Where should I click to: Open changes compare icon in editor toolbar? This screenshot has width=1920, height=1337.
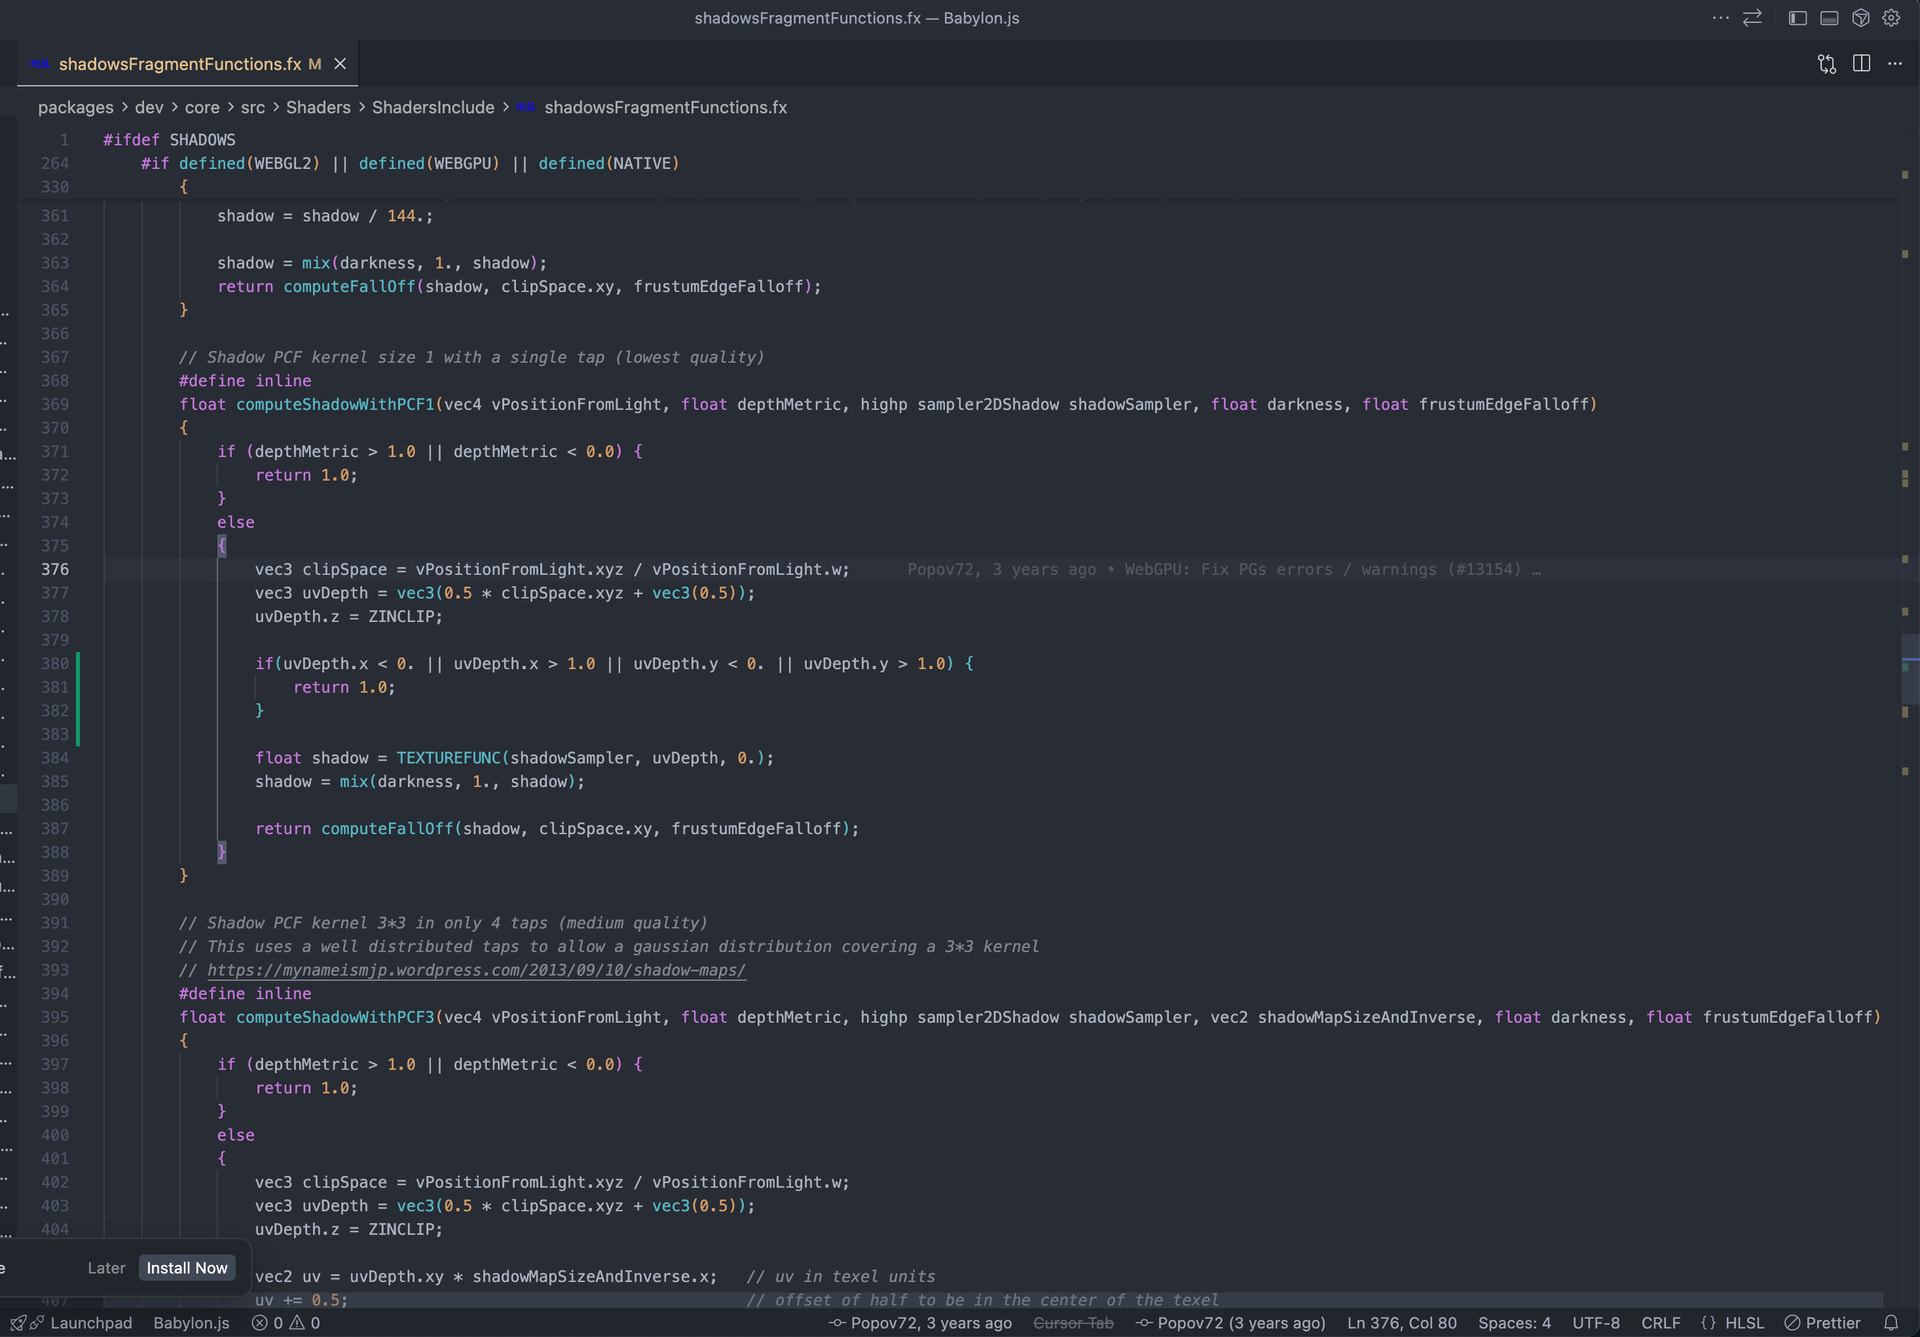click(1826, 64)
